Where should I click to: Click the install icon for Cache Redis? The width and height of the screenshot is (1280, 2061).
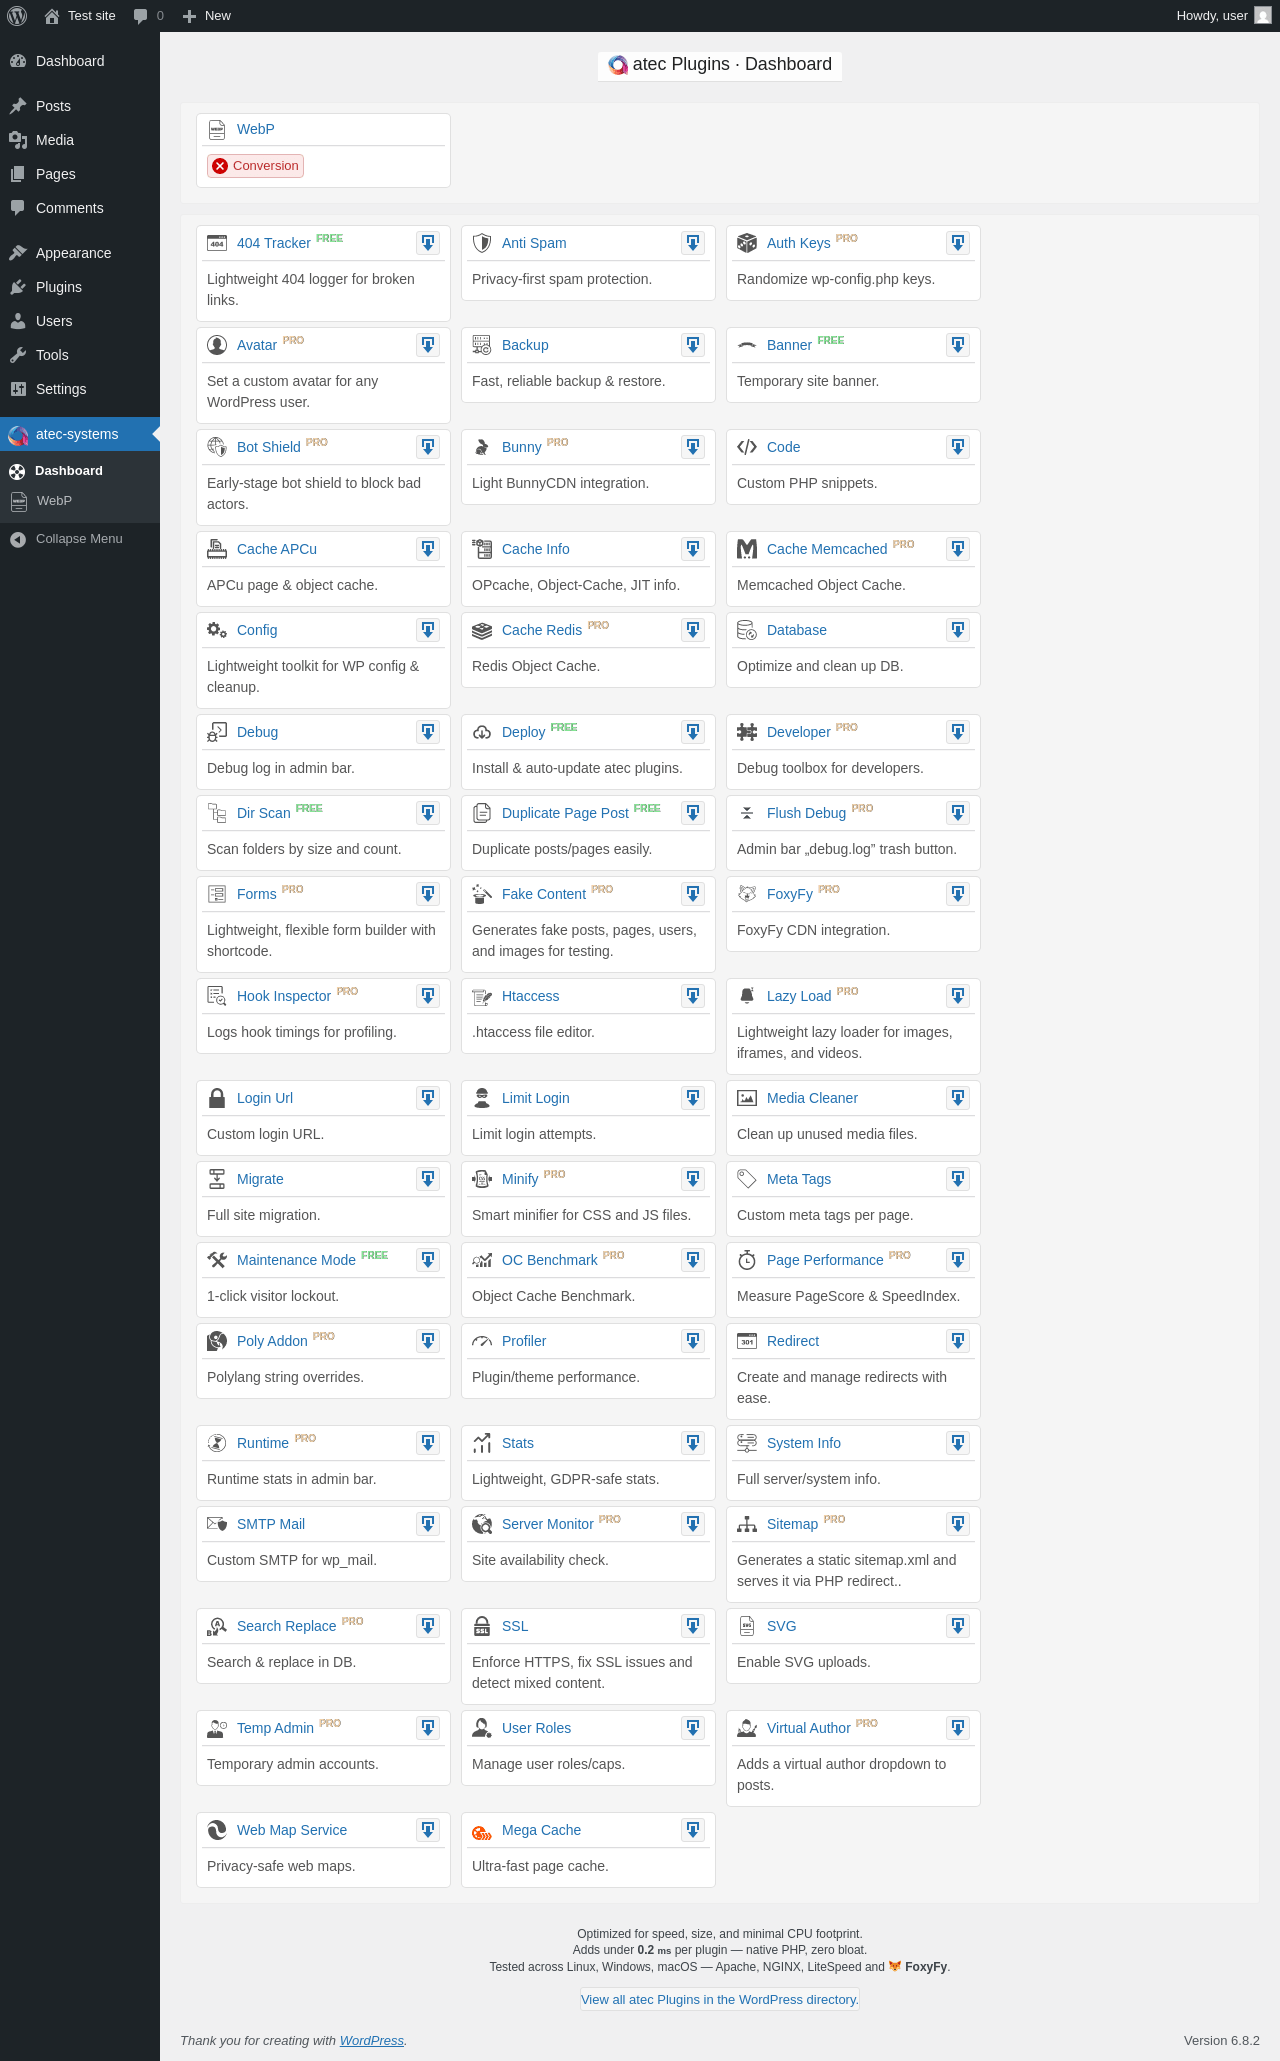tap(693, 630)
